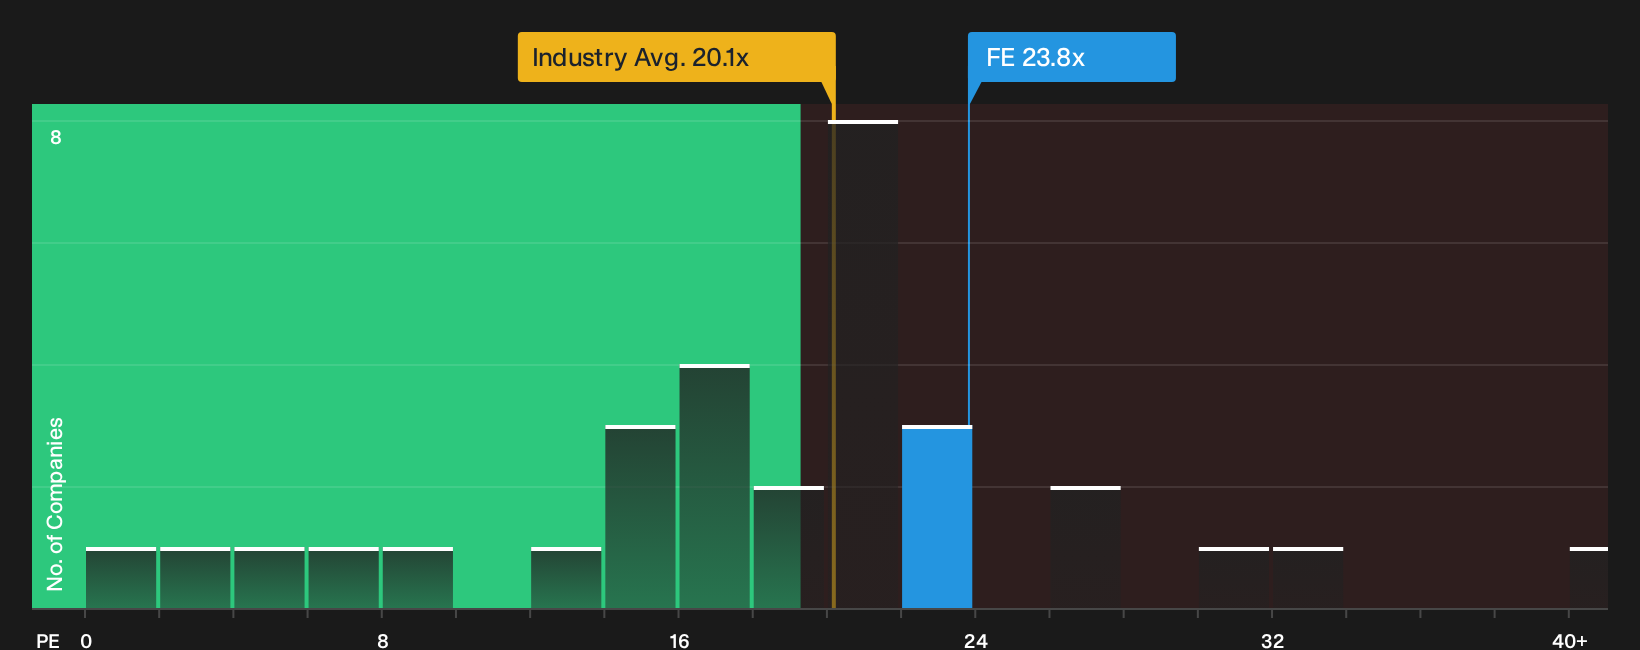The image size is (1640, 650).
Task: Click the bar at PE 26-28
Action: (1085, 547)
